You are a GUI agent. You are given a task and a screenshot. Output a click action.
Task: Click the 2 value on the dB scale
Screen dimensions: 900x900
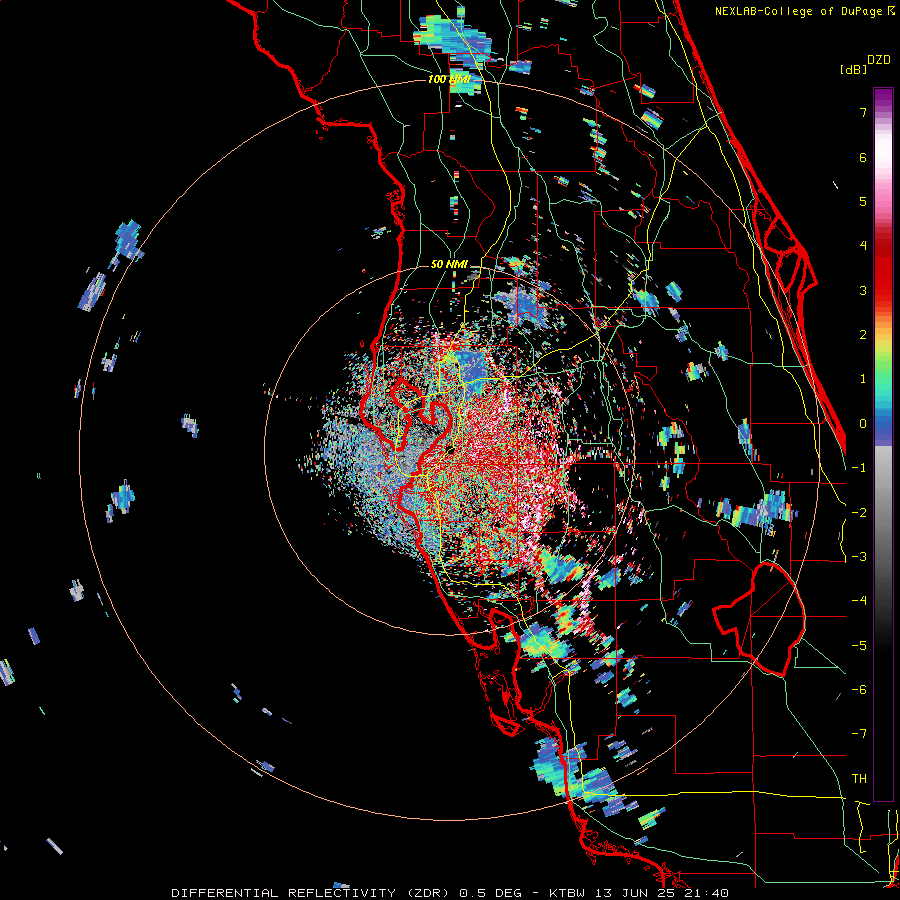click(863, 335)
